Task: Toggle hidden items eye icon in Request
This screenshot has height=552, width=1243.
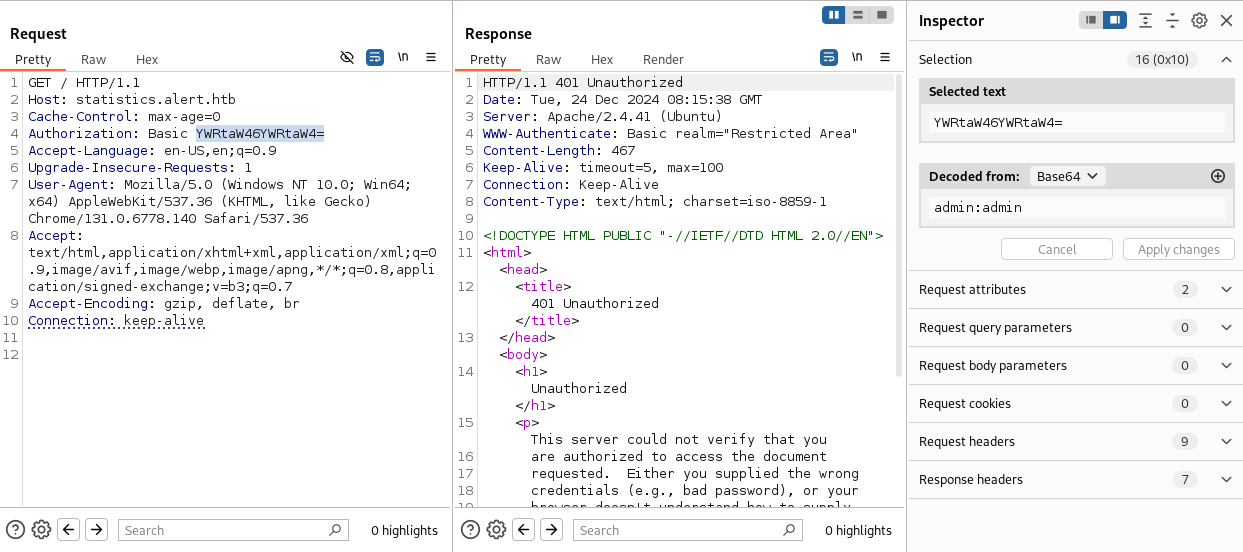Action: [x=347, y=58]
